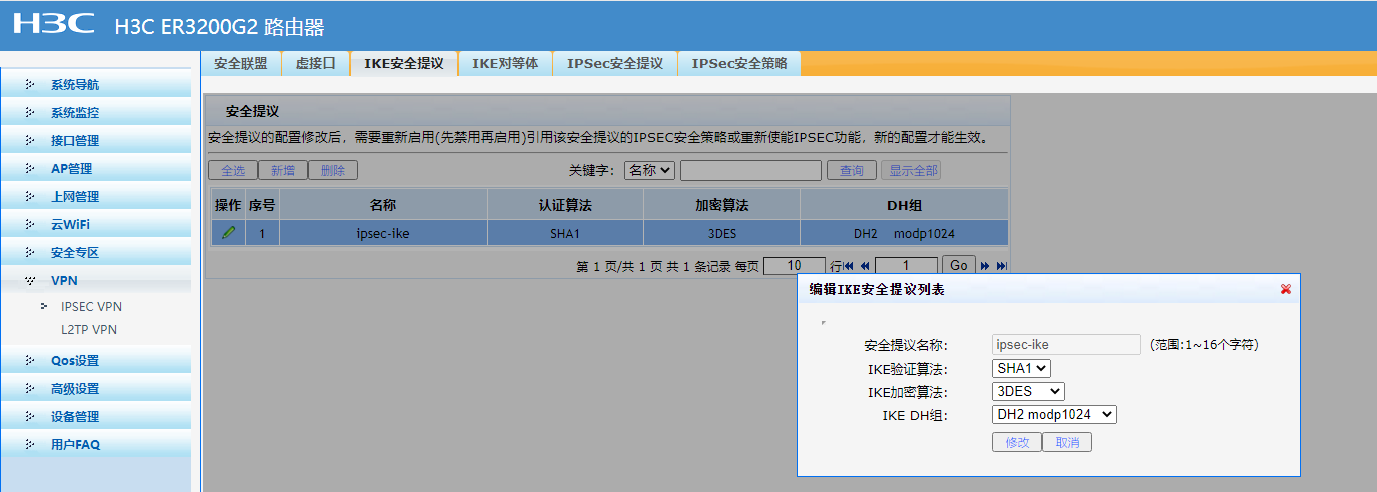Viewport: 1377px width, 492px height.
Task: Click the 加密算法 column header
Action: [x=722, y=205]
